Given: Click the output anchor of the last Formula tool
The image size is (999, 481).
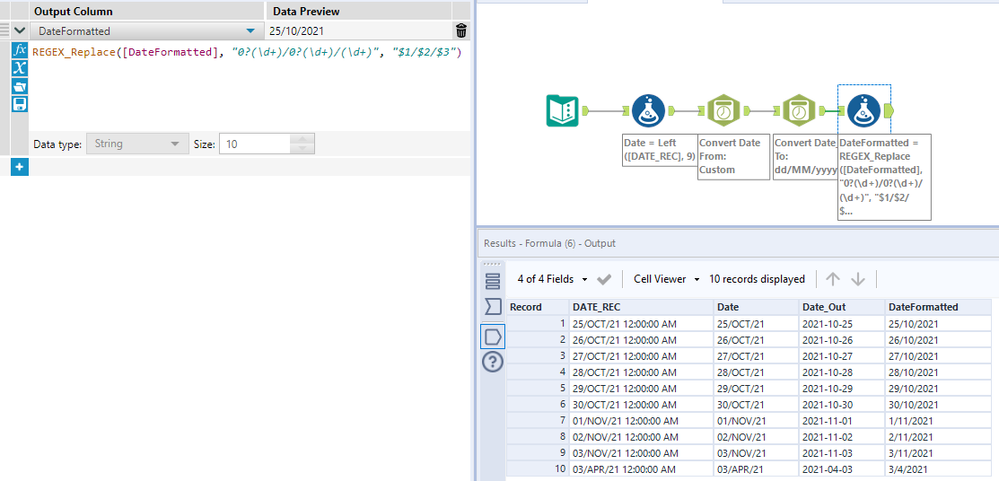Looking at the screenshot, I should coord(889,111).
